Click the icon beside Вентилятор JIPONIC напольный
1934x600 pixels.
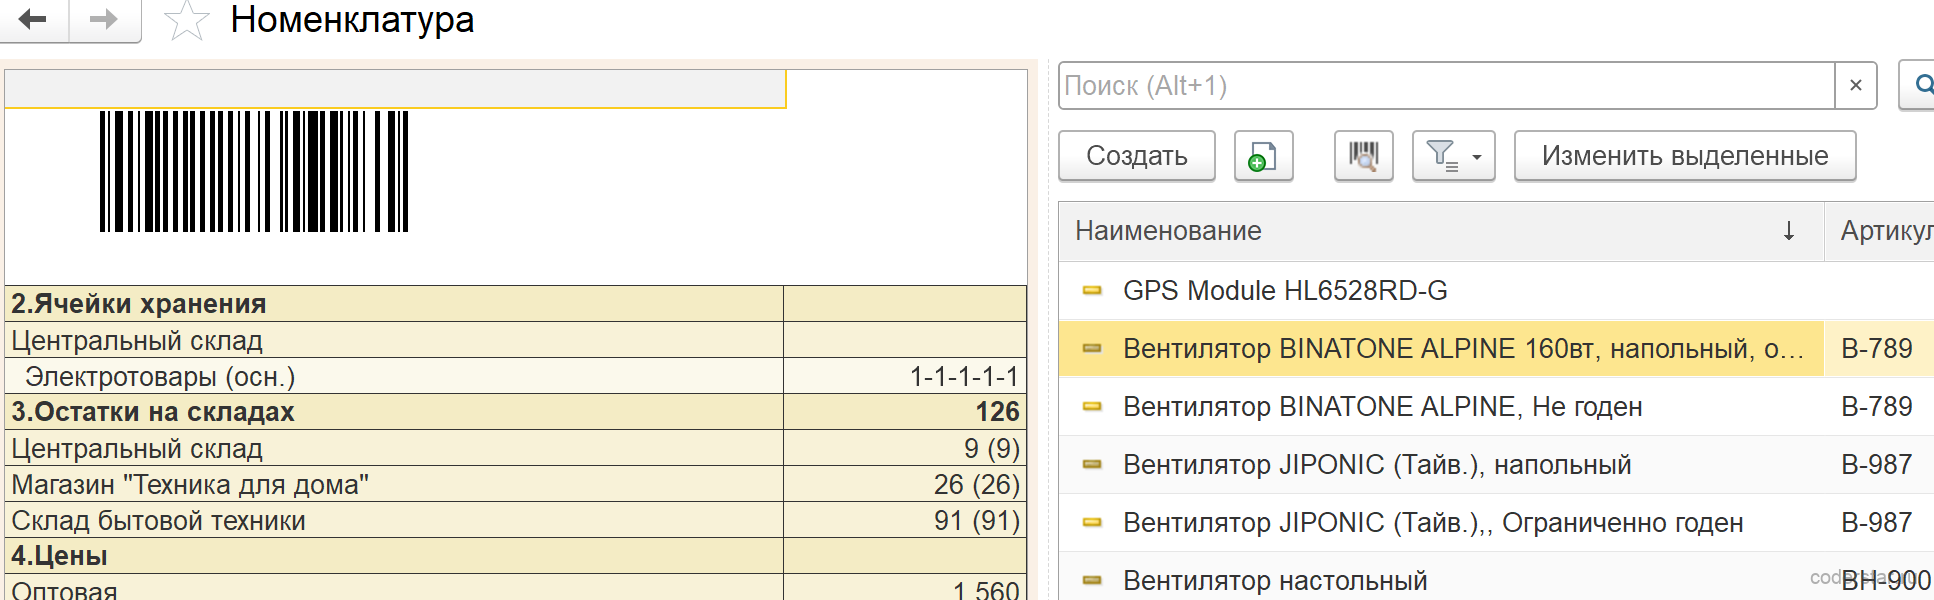click(x=1092, y=465)
